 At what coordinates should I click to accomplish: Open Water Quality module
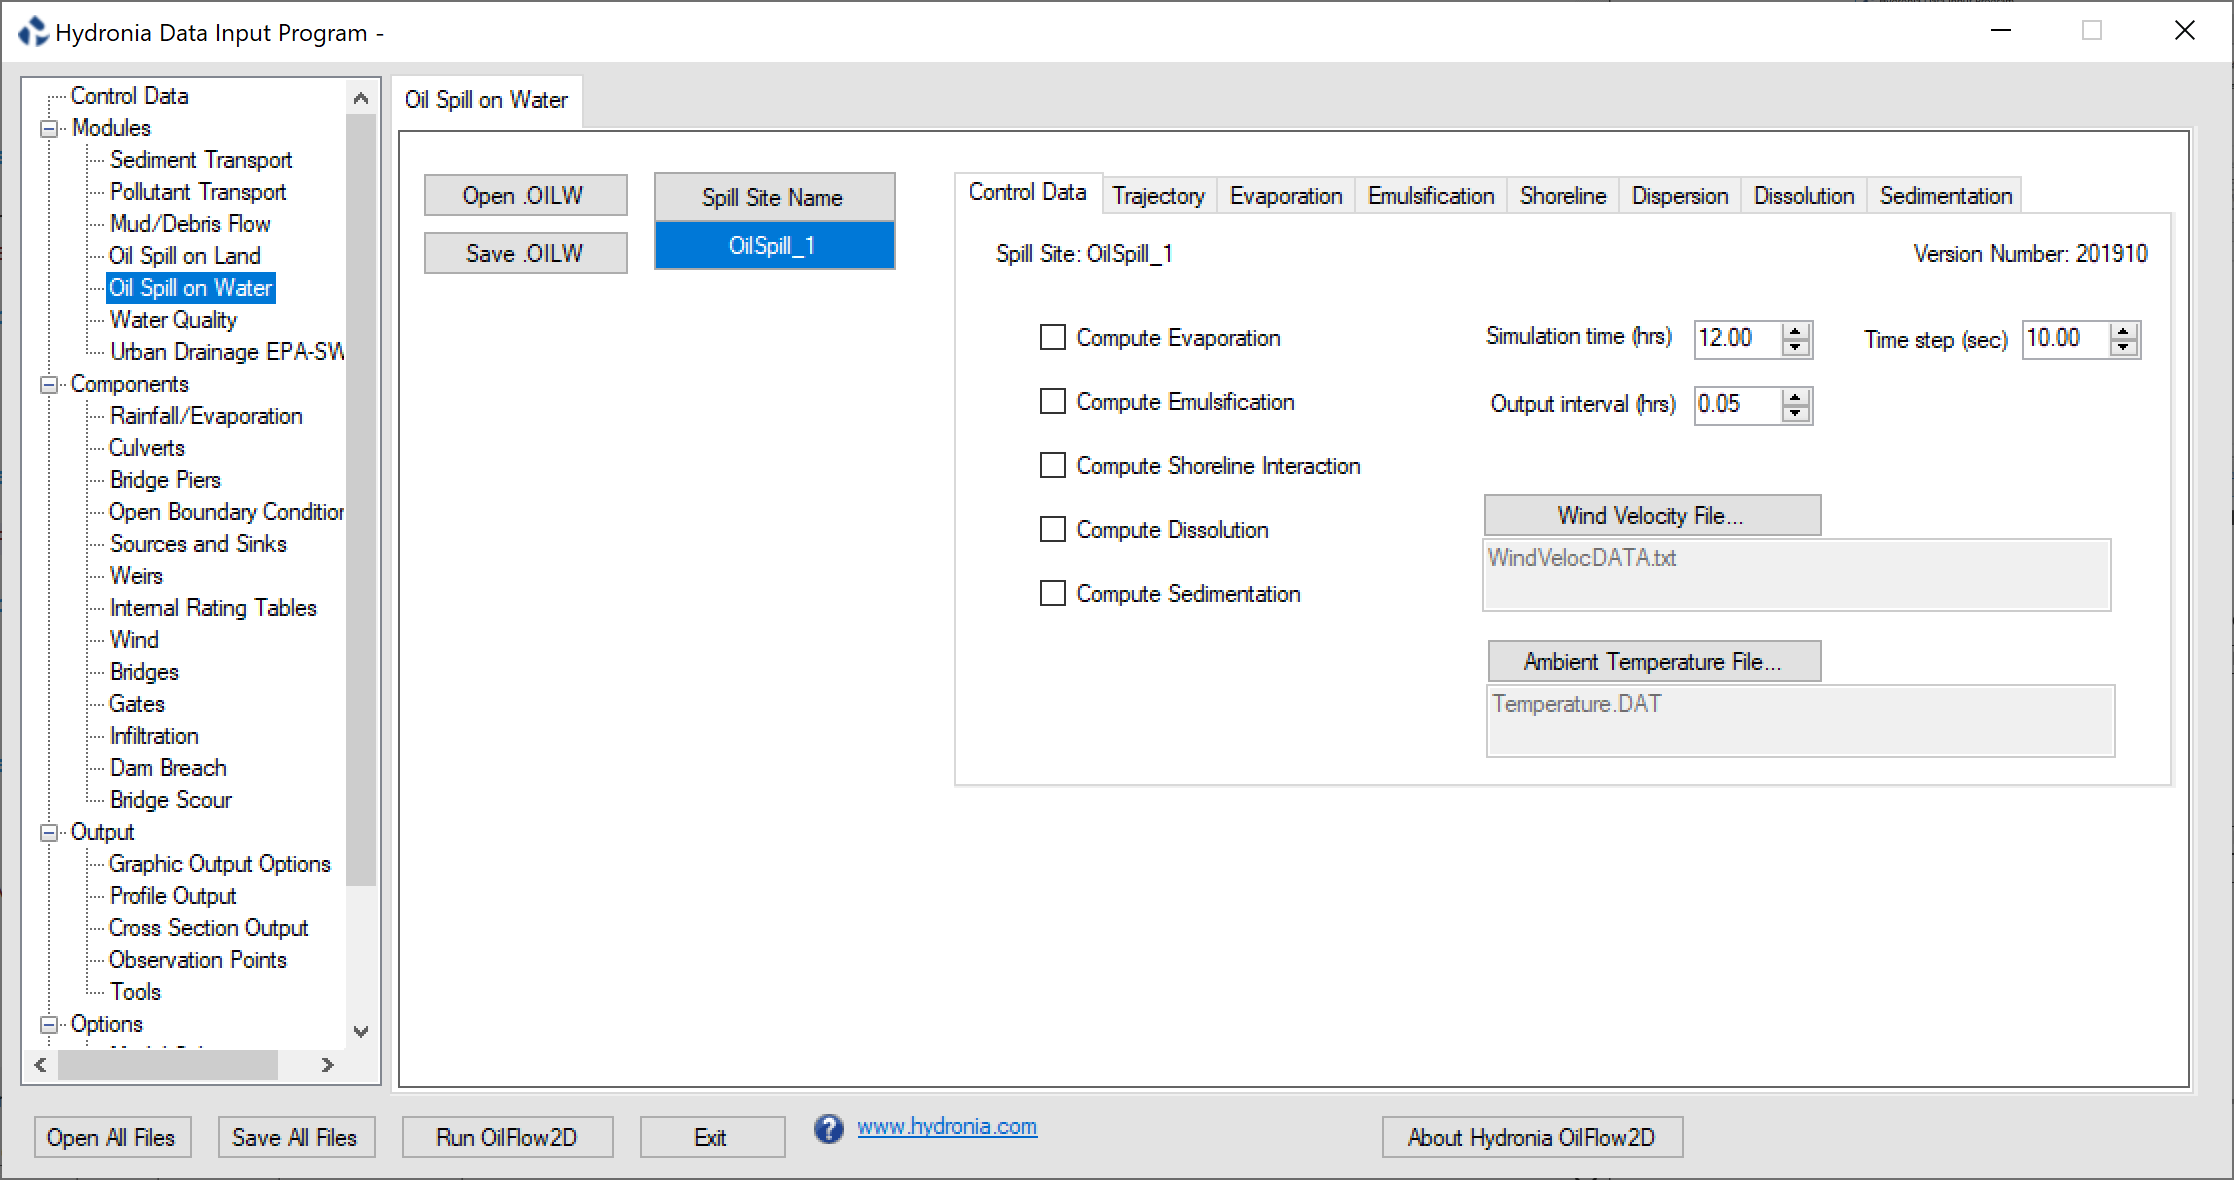click(174, 320)
